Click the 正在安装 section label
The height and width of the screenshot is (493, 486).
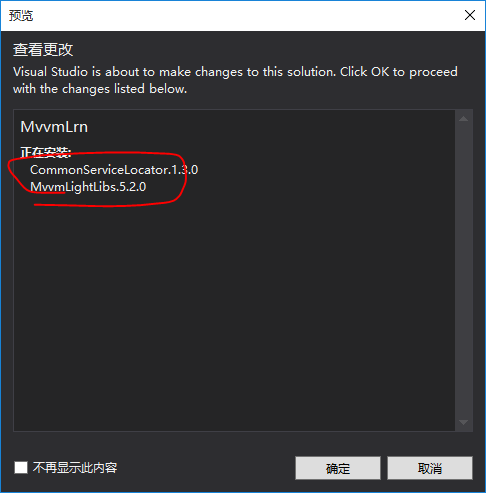pos(46,152)
